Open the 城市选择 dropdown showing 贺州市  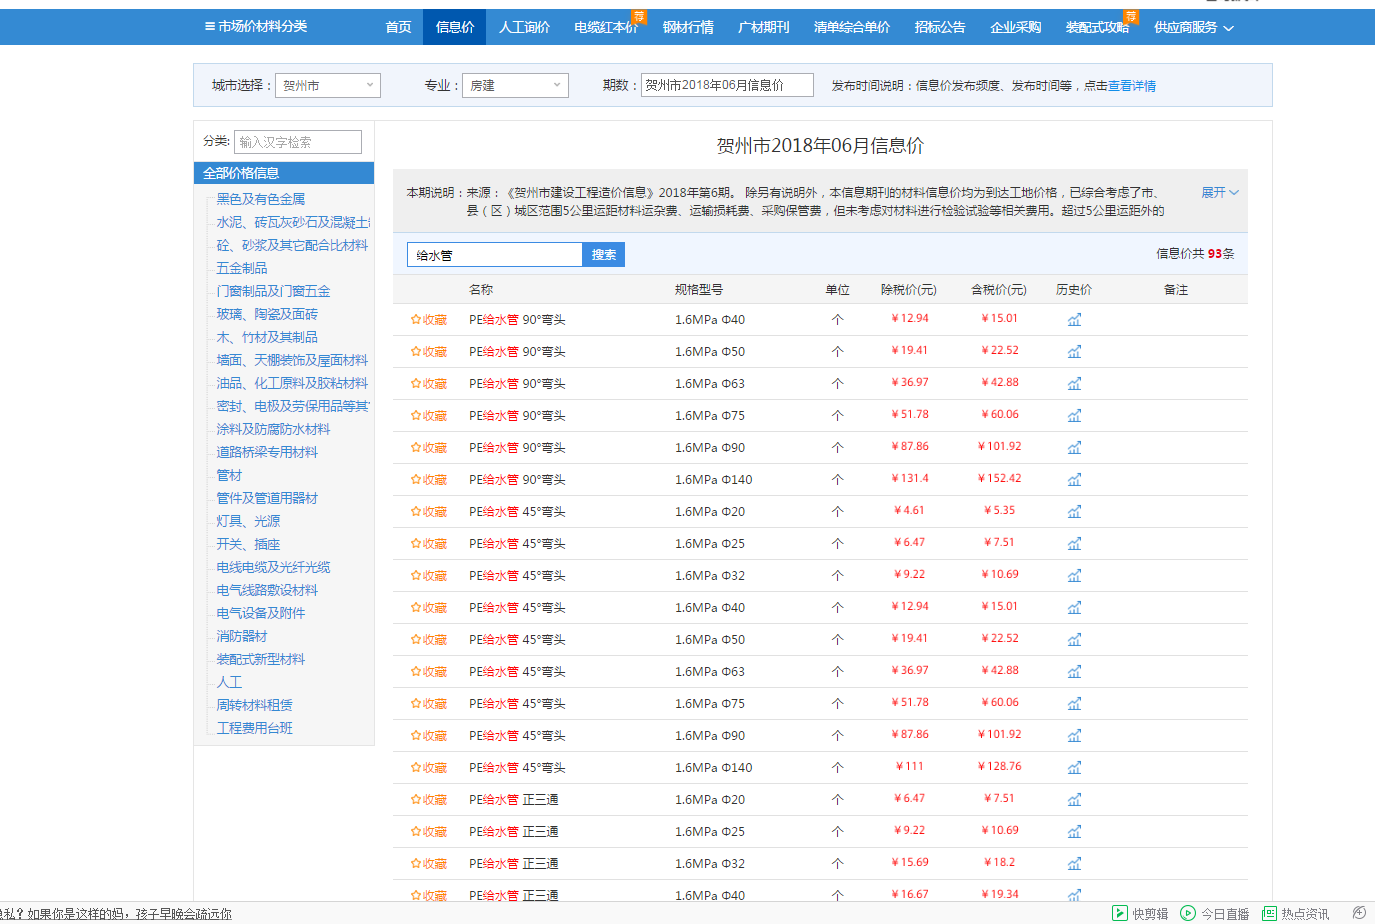pyautogui.click(x=328, y=86)
